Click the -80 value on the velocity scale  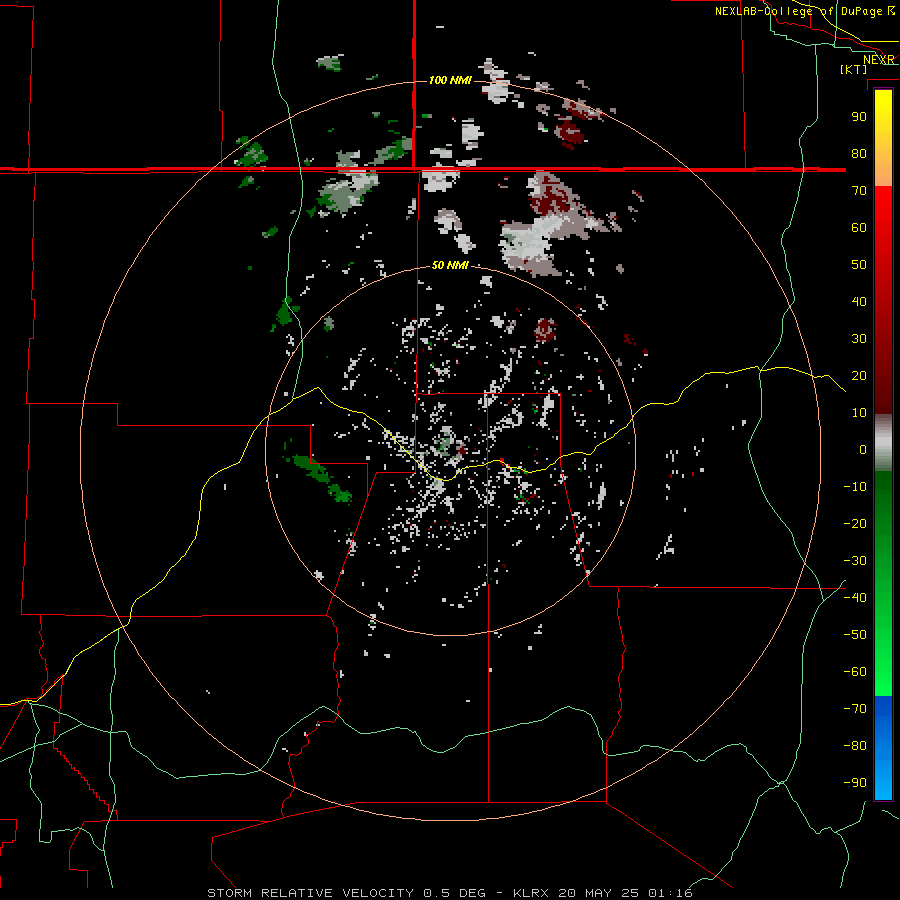click(x=855, y=746)
